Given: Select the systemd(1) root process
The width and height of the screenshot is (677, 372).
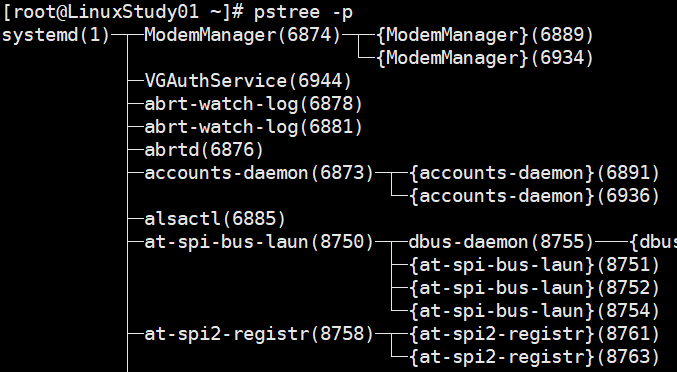Looking at the screenshot, I should click(56, 35).
